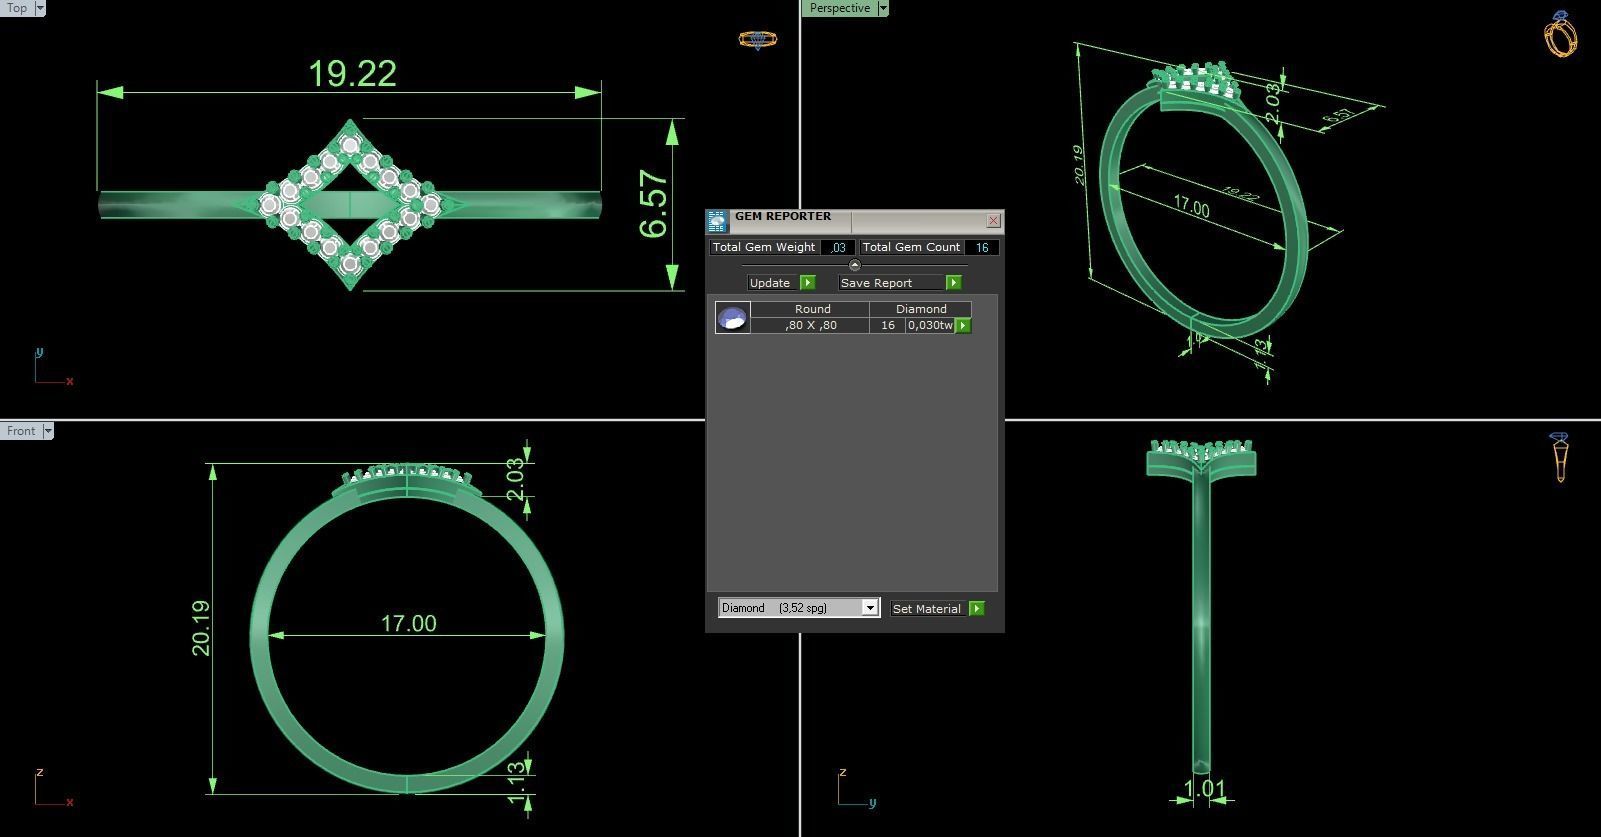This screenshot has height=837, width=1601.
Task: Click the perspective ring view icon
Action: pos(1560,34)
